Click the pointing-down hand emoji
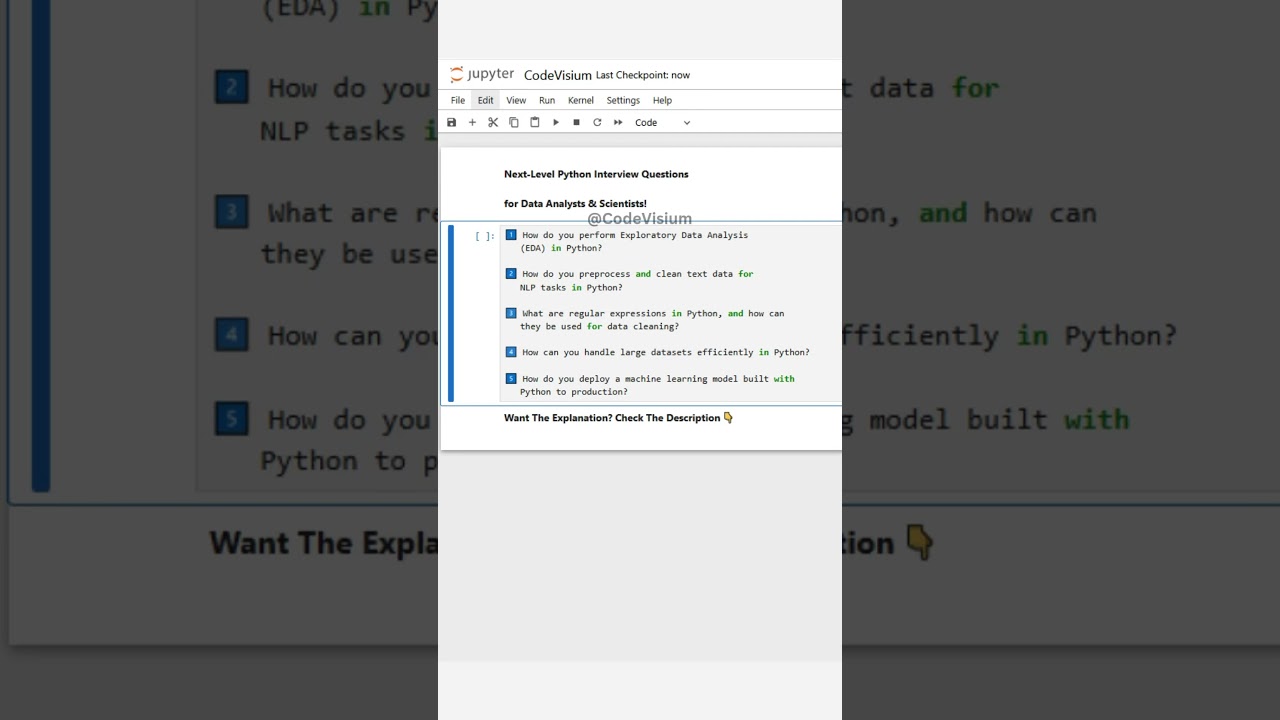1280x720 pixels. pos(728,418)
